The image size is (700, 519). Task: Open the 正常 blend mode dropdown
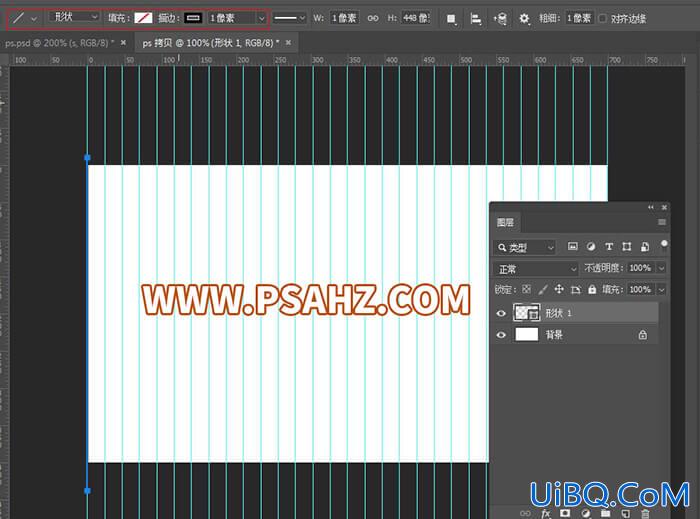click(x=536, y=269)
